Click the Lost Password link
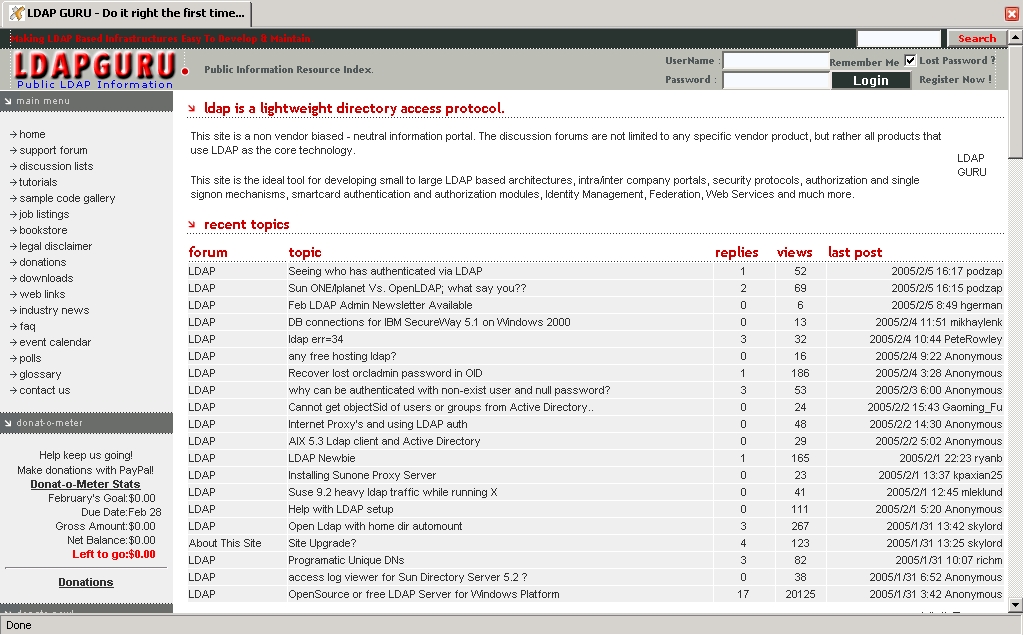Screen dimensions: 1023x635 coord(957,61)
